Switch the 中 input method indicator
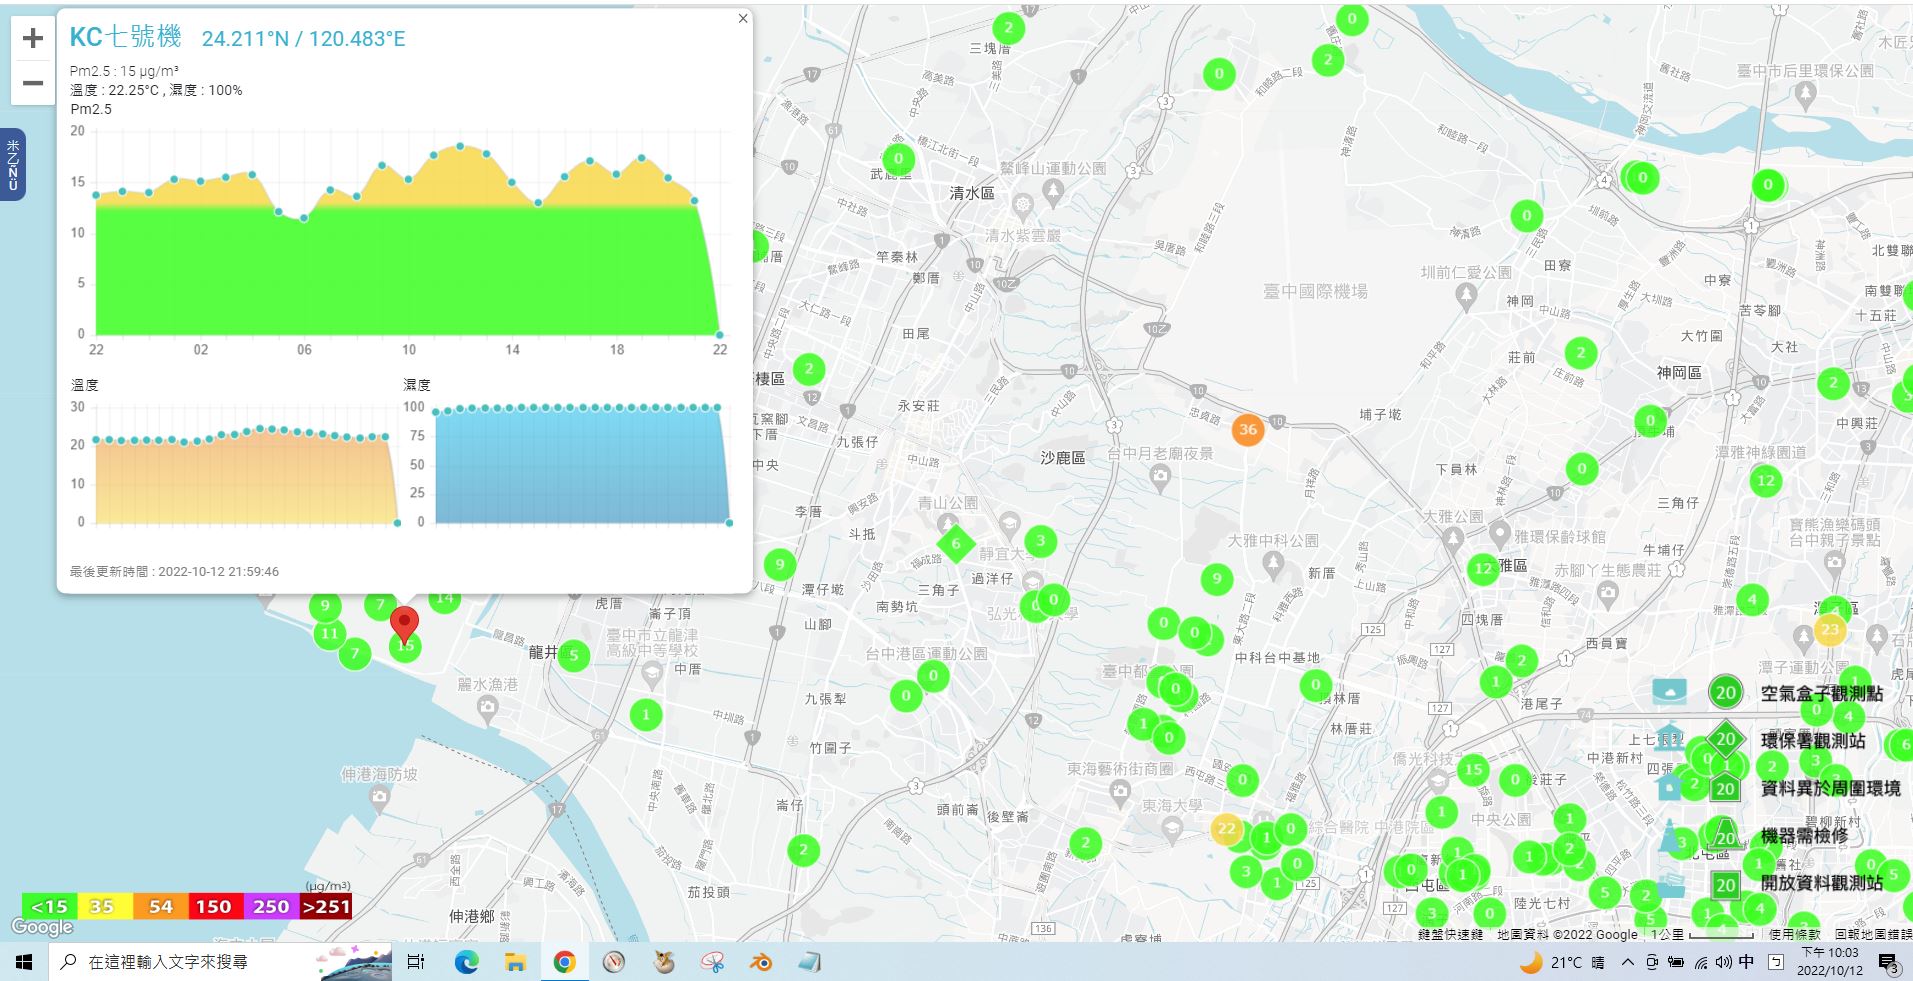The width and height of the screenshot is (1913, 981). pyautogui.click(x=1746, y=962)
